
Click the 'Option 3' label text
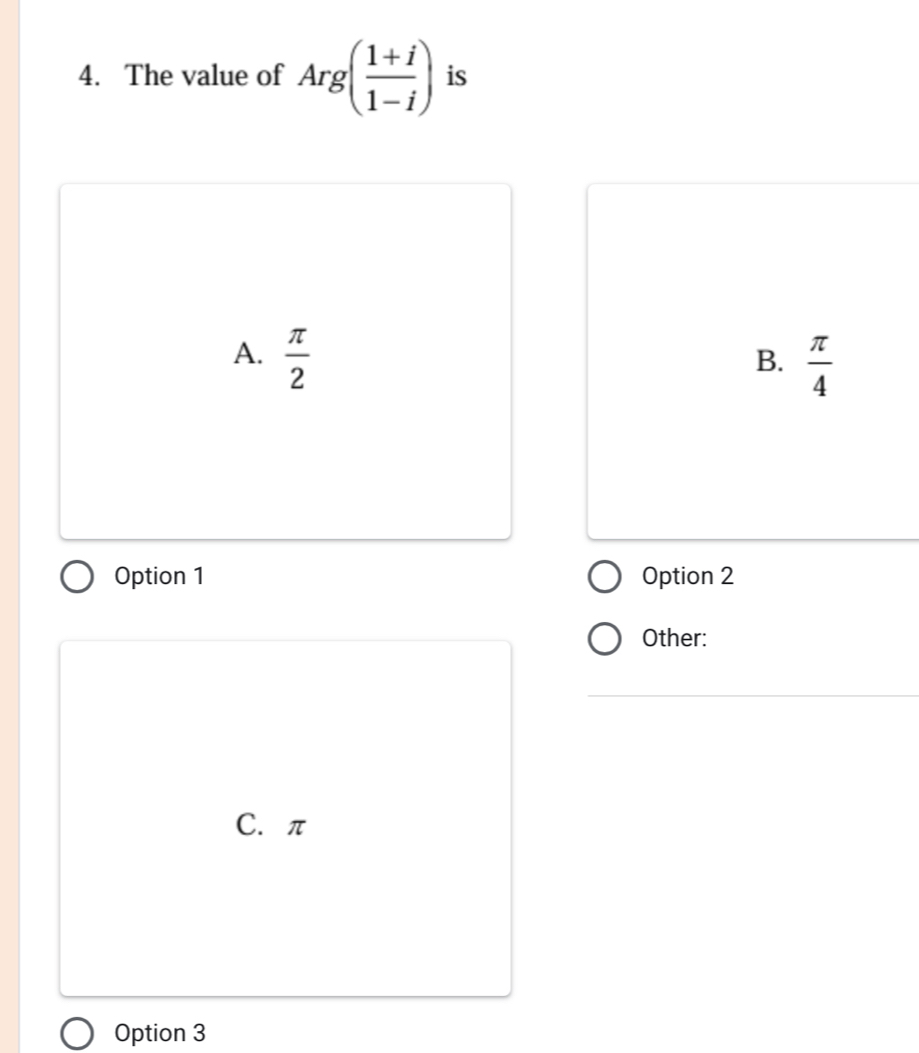(x=160, y=1034)
